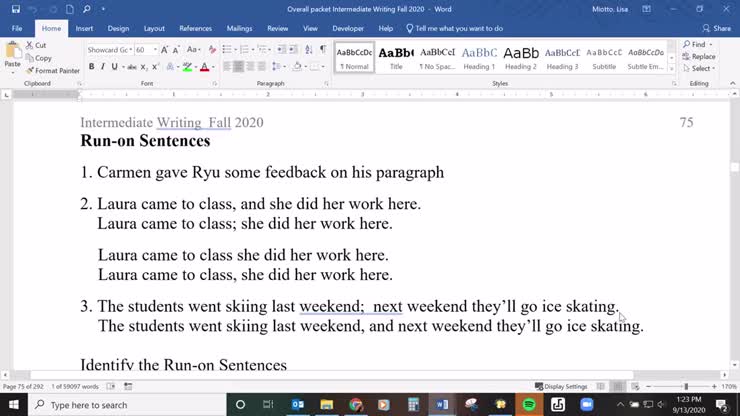Toggle show paragraph marks
The width and height of the screenshot is (740, 416).
point(323,50)
